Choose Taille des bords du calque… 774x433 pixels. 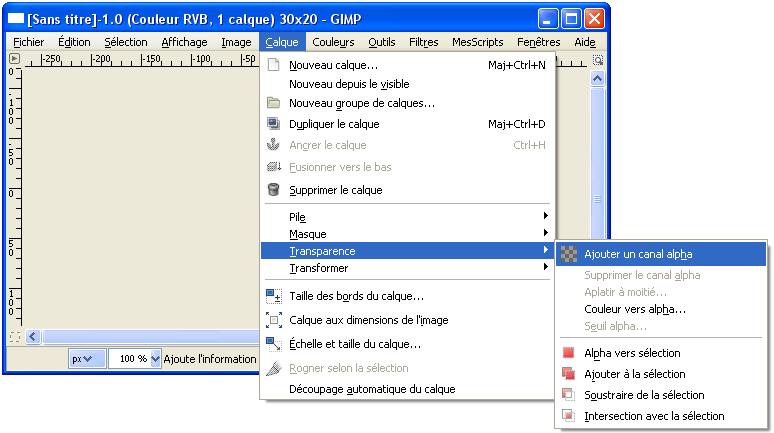(x=407, y=296)
